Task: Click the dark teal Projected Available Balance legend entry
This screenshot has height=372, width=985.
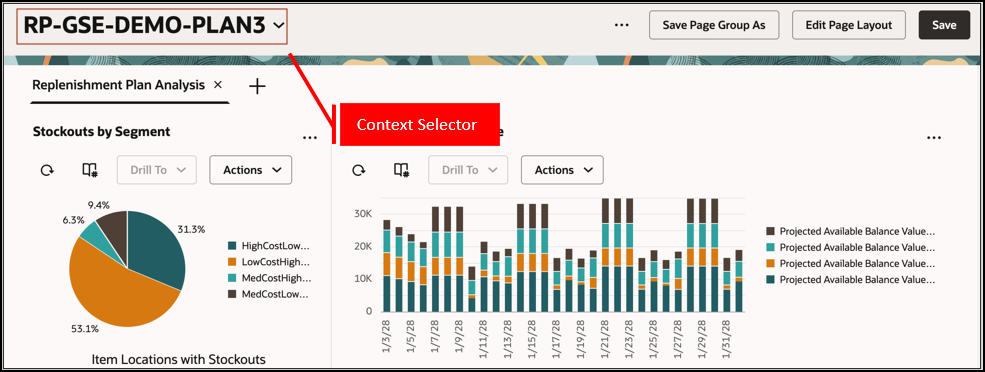Action: (x=851, y=280)
